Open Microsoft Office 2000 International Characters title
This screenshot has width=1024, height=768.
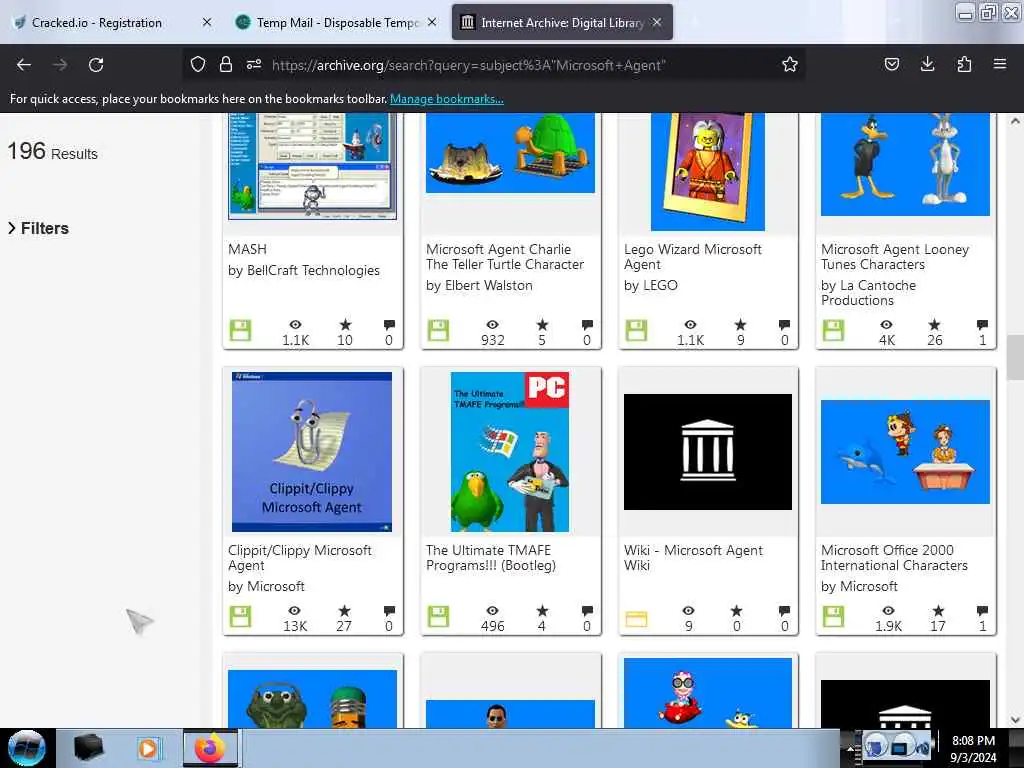click(894, 558)
